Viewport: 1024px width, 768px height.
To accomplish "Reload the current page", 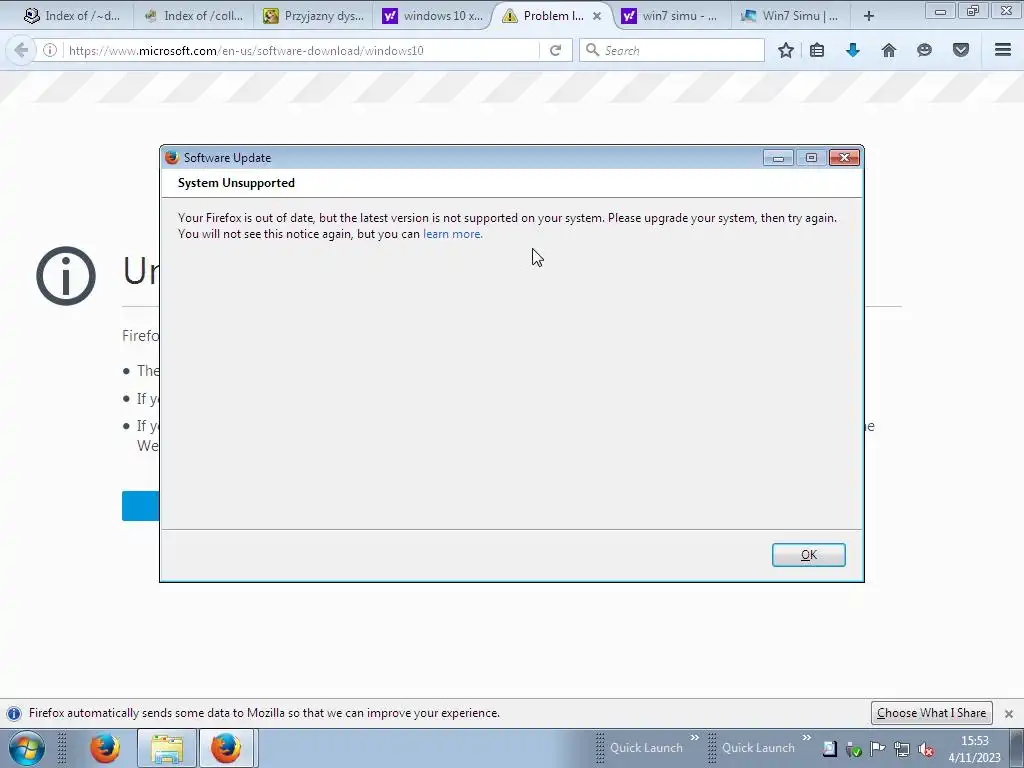I will click(555, 50).
